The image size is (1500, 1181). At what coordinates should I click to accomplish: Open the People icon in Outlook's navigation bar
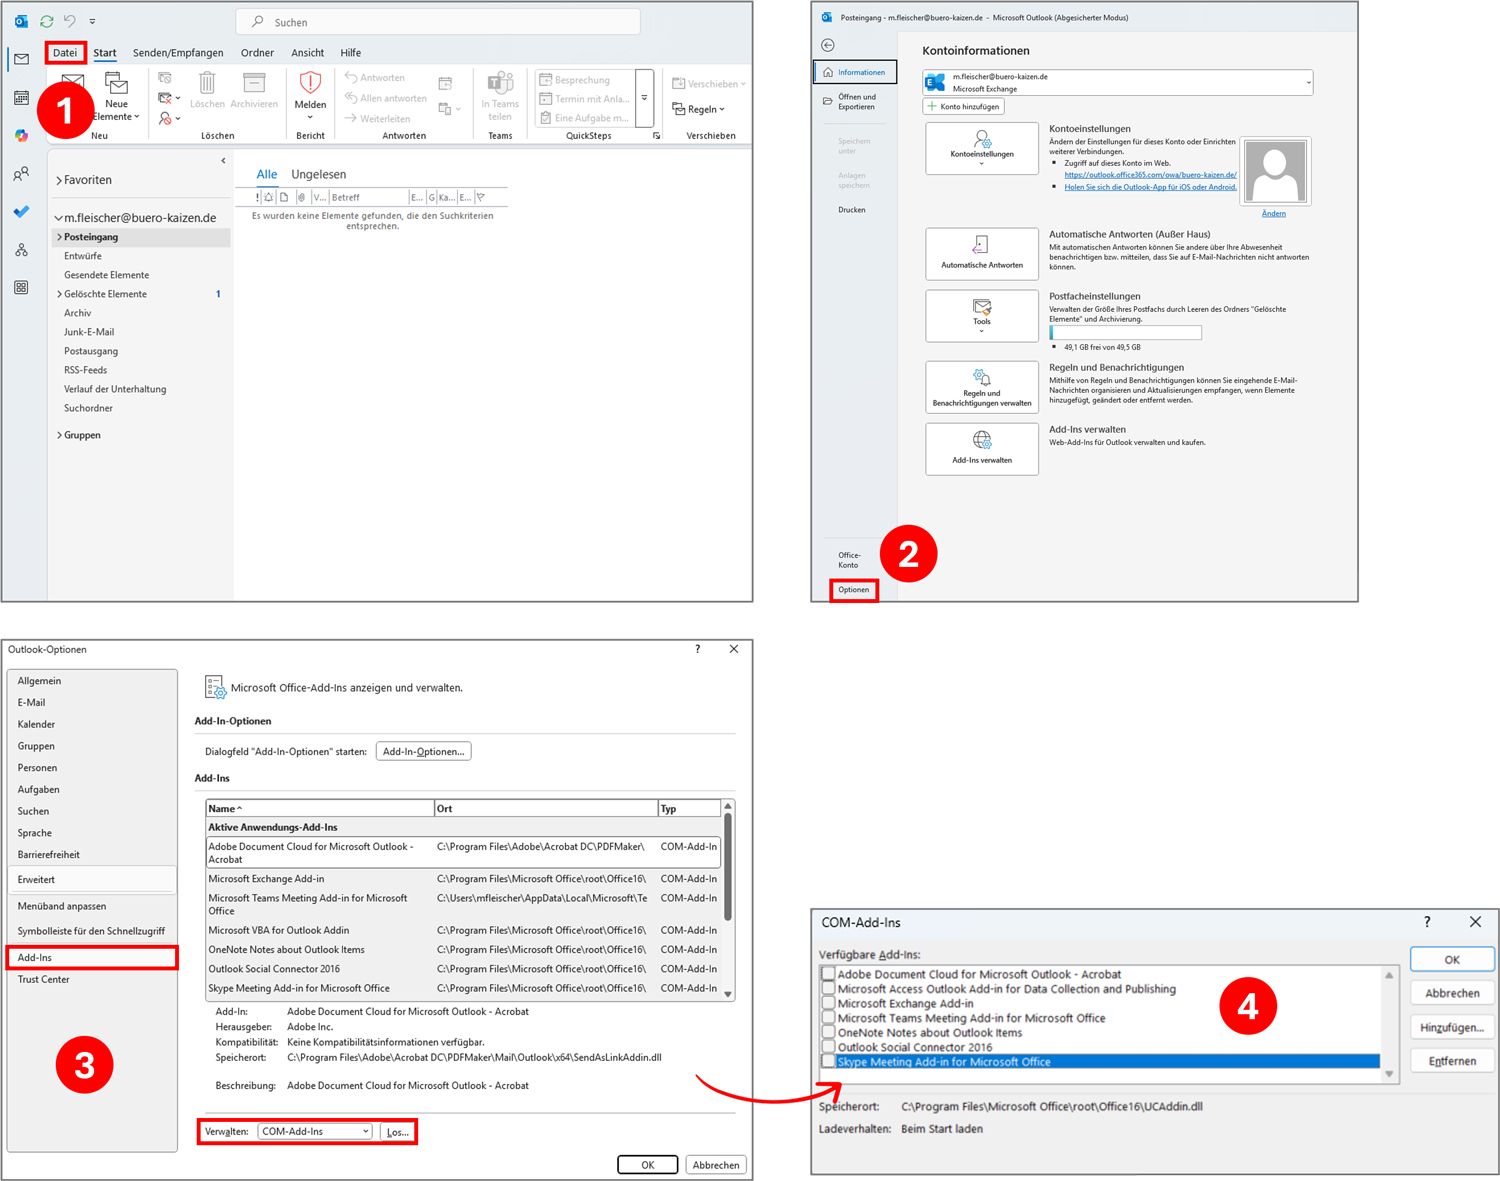click(x=21, y=174)
